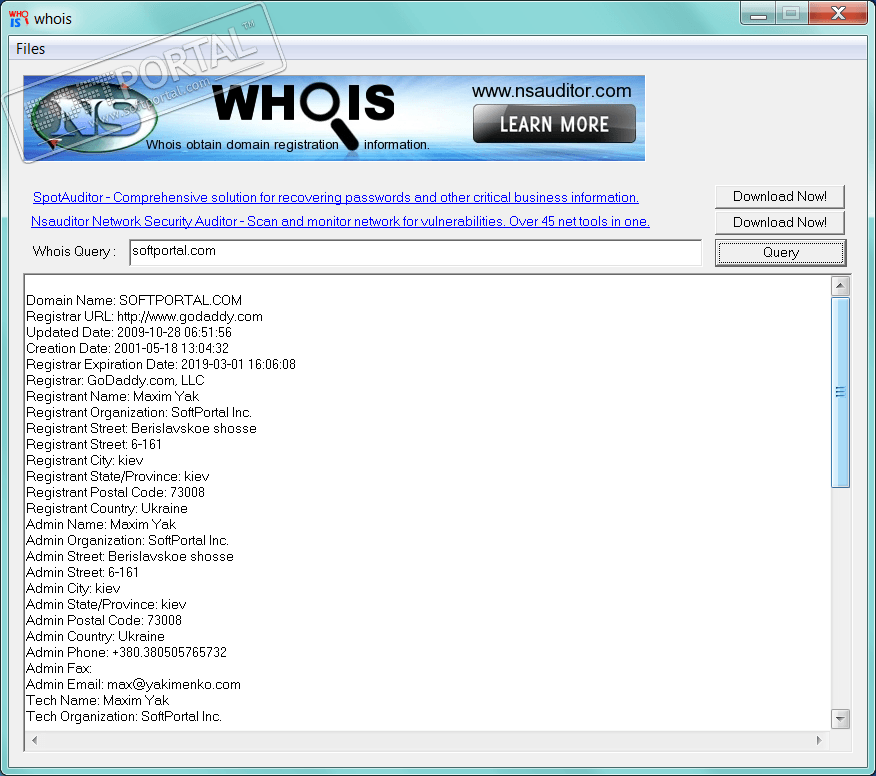The width and height of the screenshot is (876, 776).
Task: Click 'Registrar: GoDaddy.com, LLC' line
Action: (x=115, y=380)
